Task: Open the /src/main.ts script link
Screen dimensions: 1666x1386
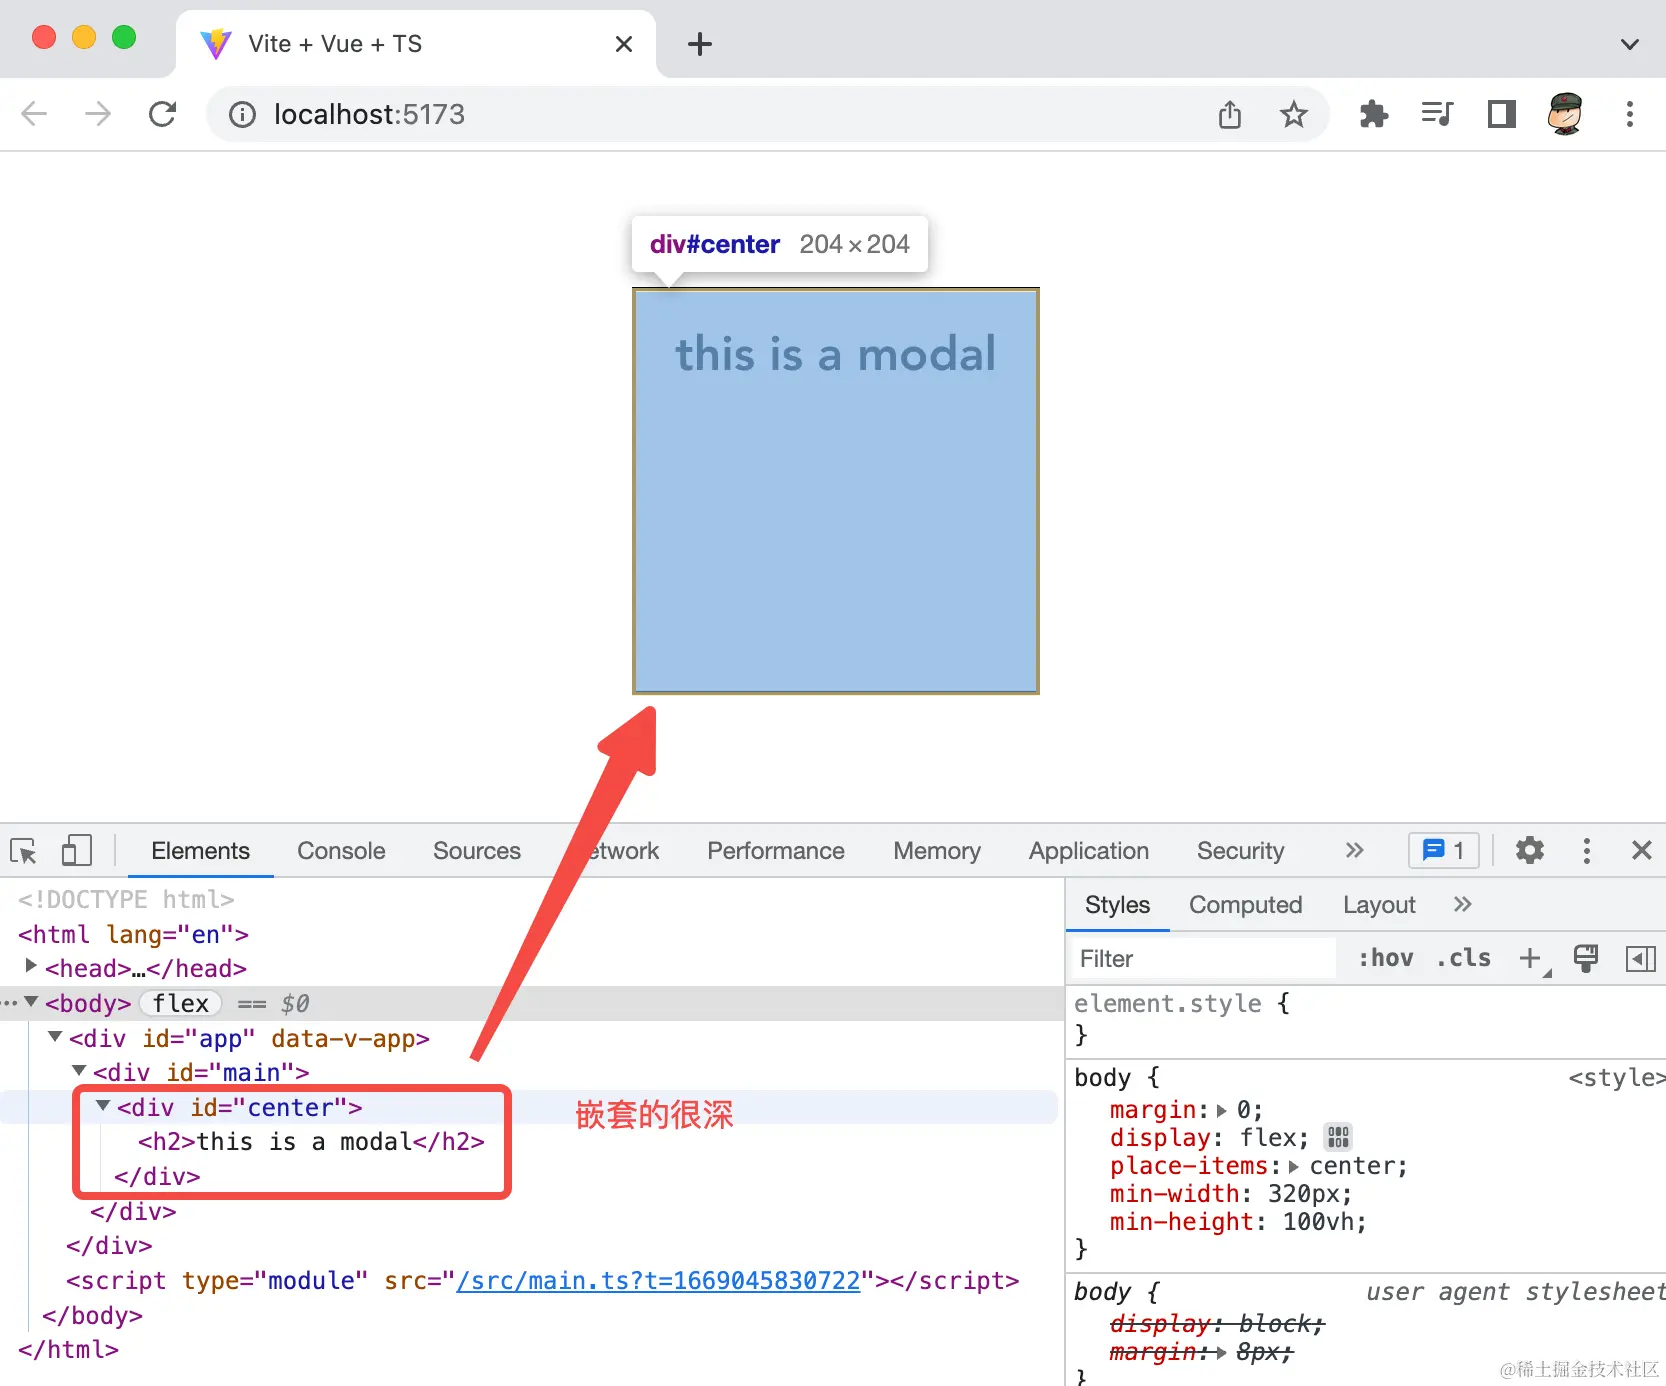Action: (x=658, y=1281)
